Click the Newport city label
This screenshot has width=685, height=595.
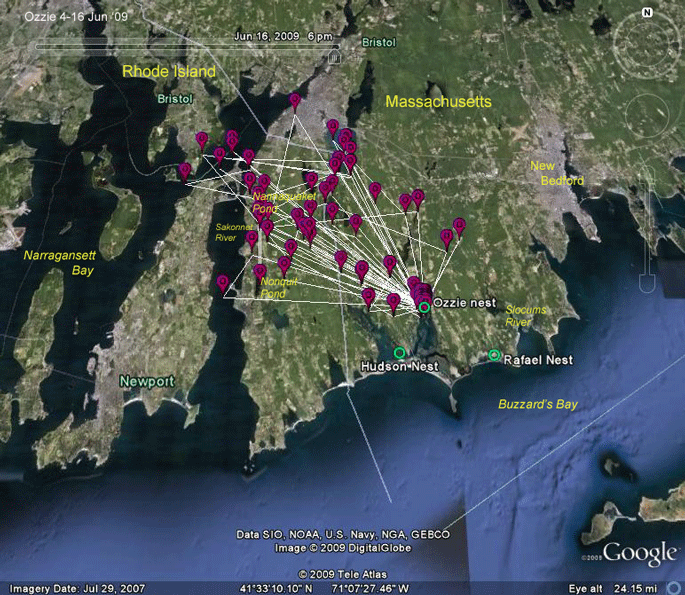click(x=147, y=381)
